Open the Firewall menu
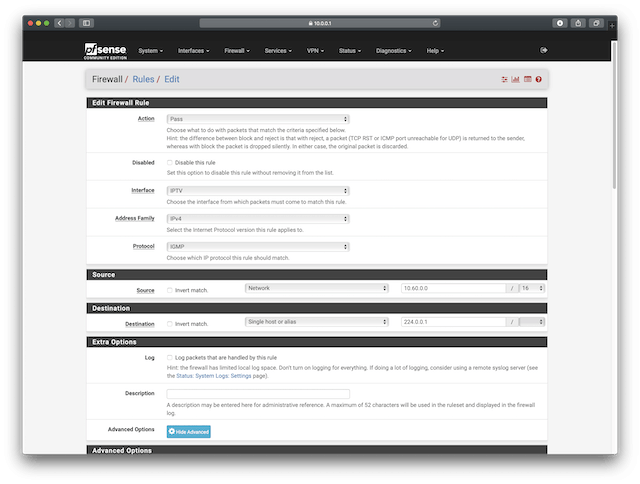This screenshot has height=484, width=640. pyautogui.click(x=237, y=51)
